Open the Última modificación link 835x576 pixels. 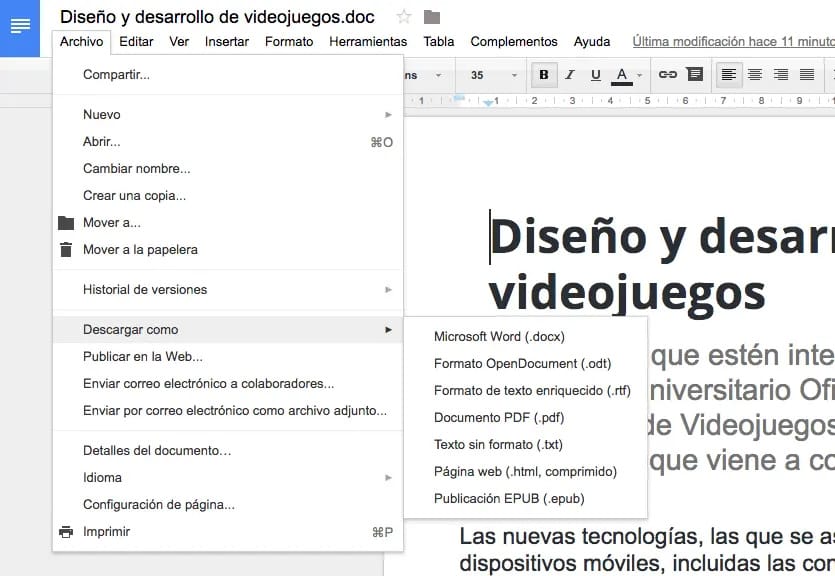[733, 42]
